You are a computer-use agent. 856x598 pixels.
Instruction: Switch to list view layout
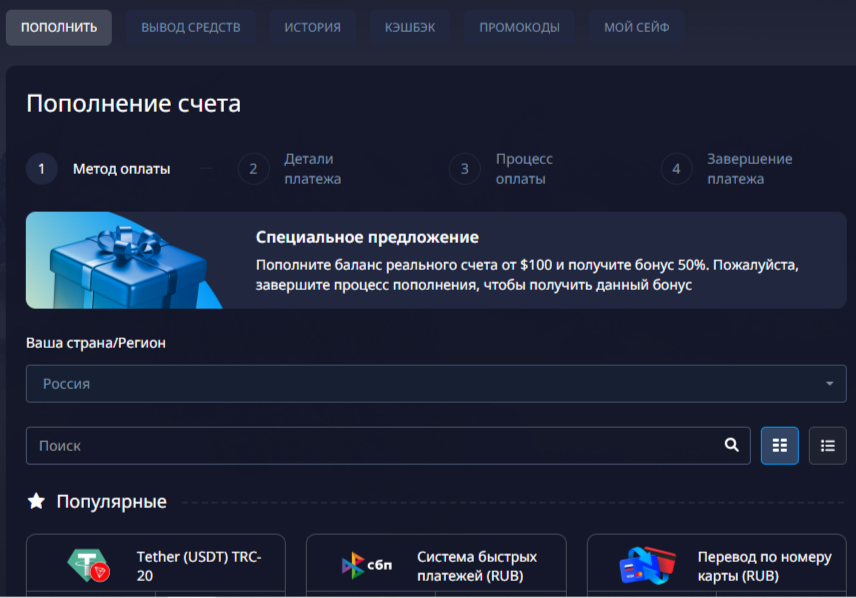[827, 446]
